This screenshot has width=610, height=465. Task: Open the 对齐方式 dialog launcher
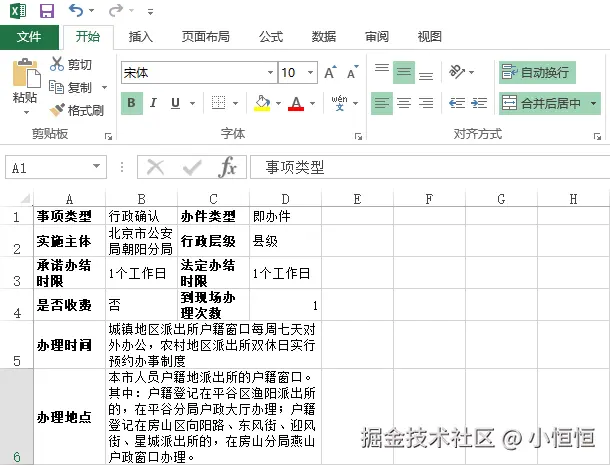click(597, 136)
